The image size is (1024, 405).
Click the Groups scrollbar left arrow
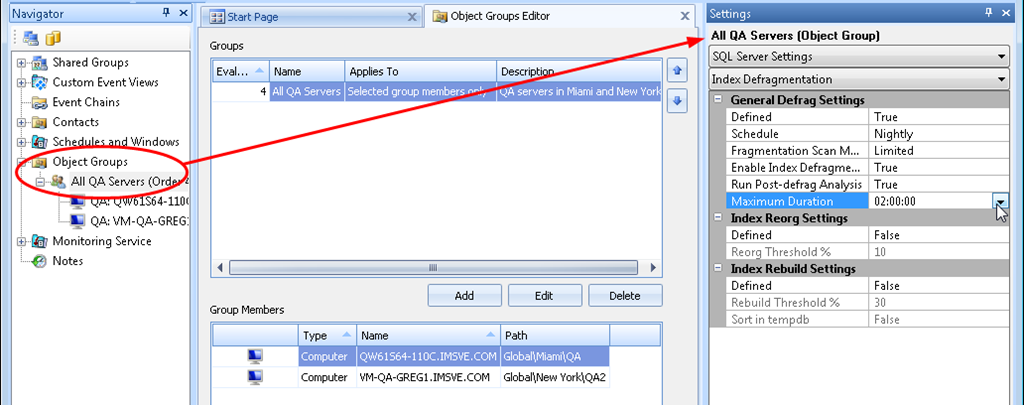pos(220,268)
